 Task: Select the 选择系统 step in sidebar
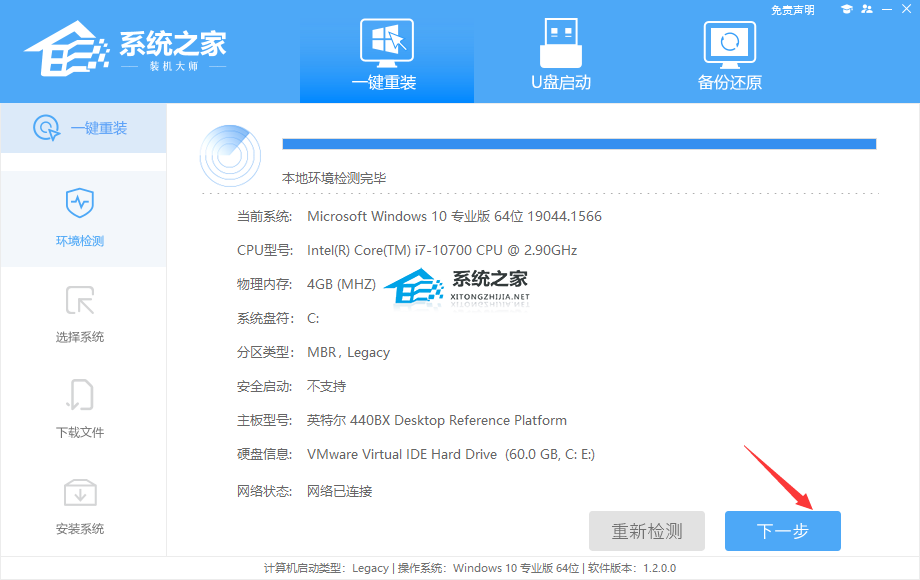80,314
